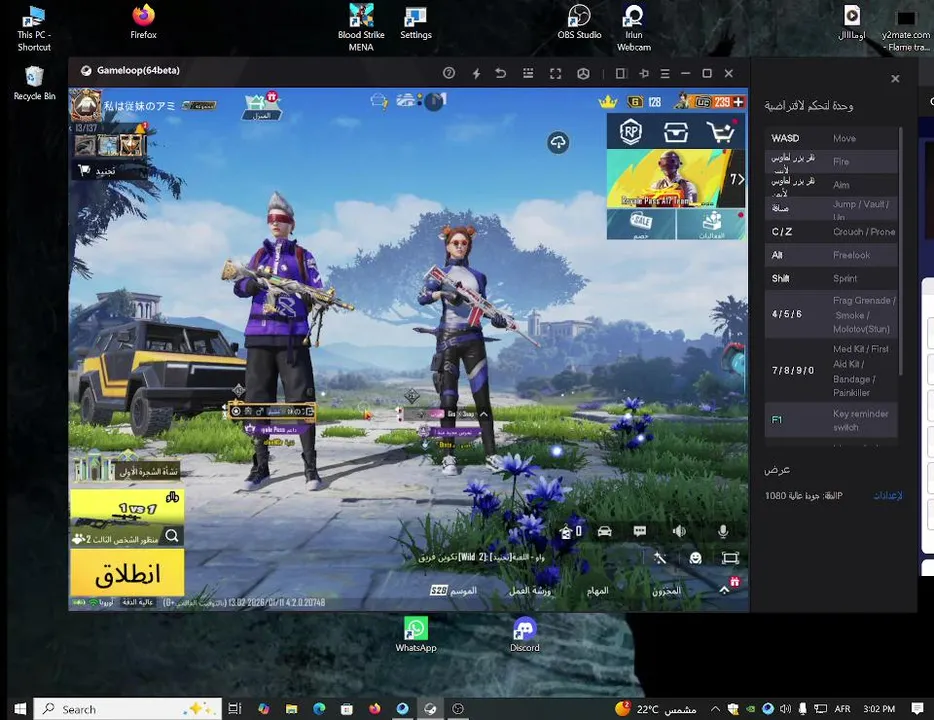Click the C / Z Crouch / Prone row
Screen dimensions: 934x720
[832, 232]
